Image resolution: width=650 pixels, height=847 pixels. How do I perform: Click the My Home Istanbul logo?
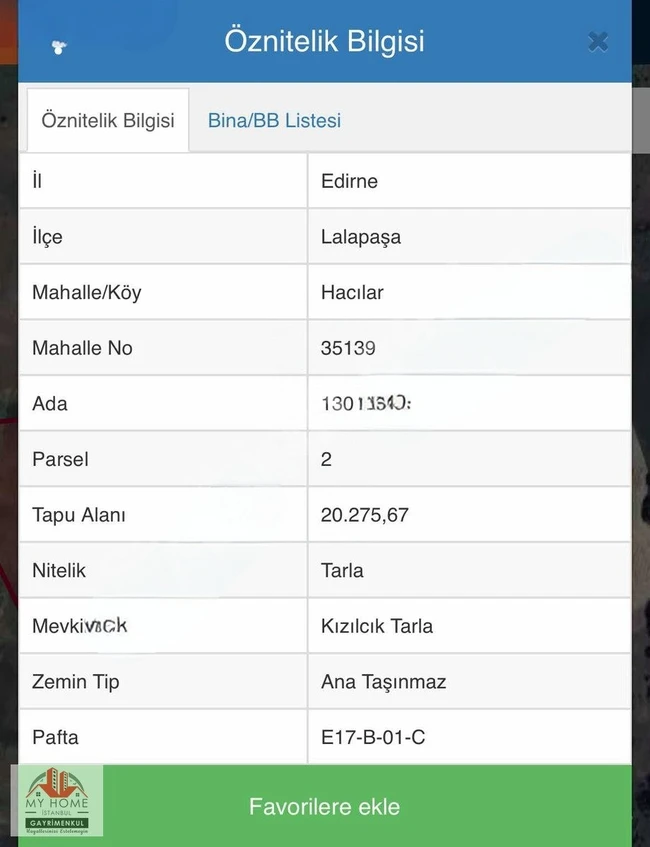57,801
